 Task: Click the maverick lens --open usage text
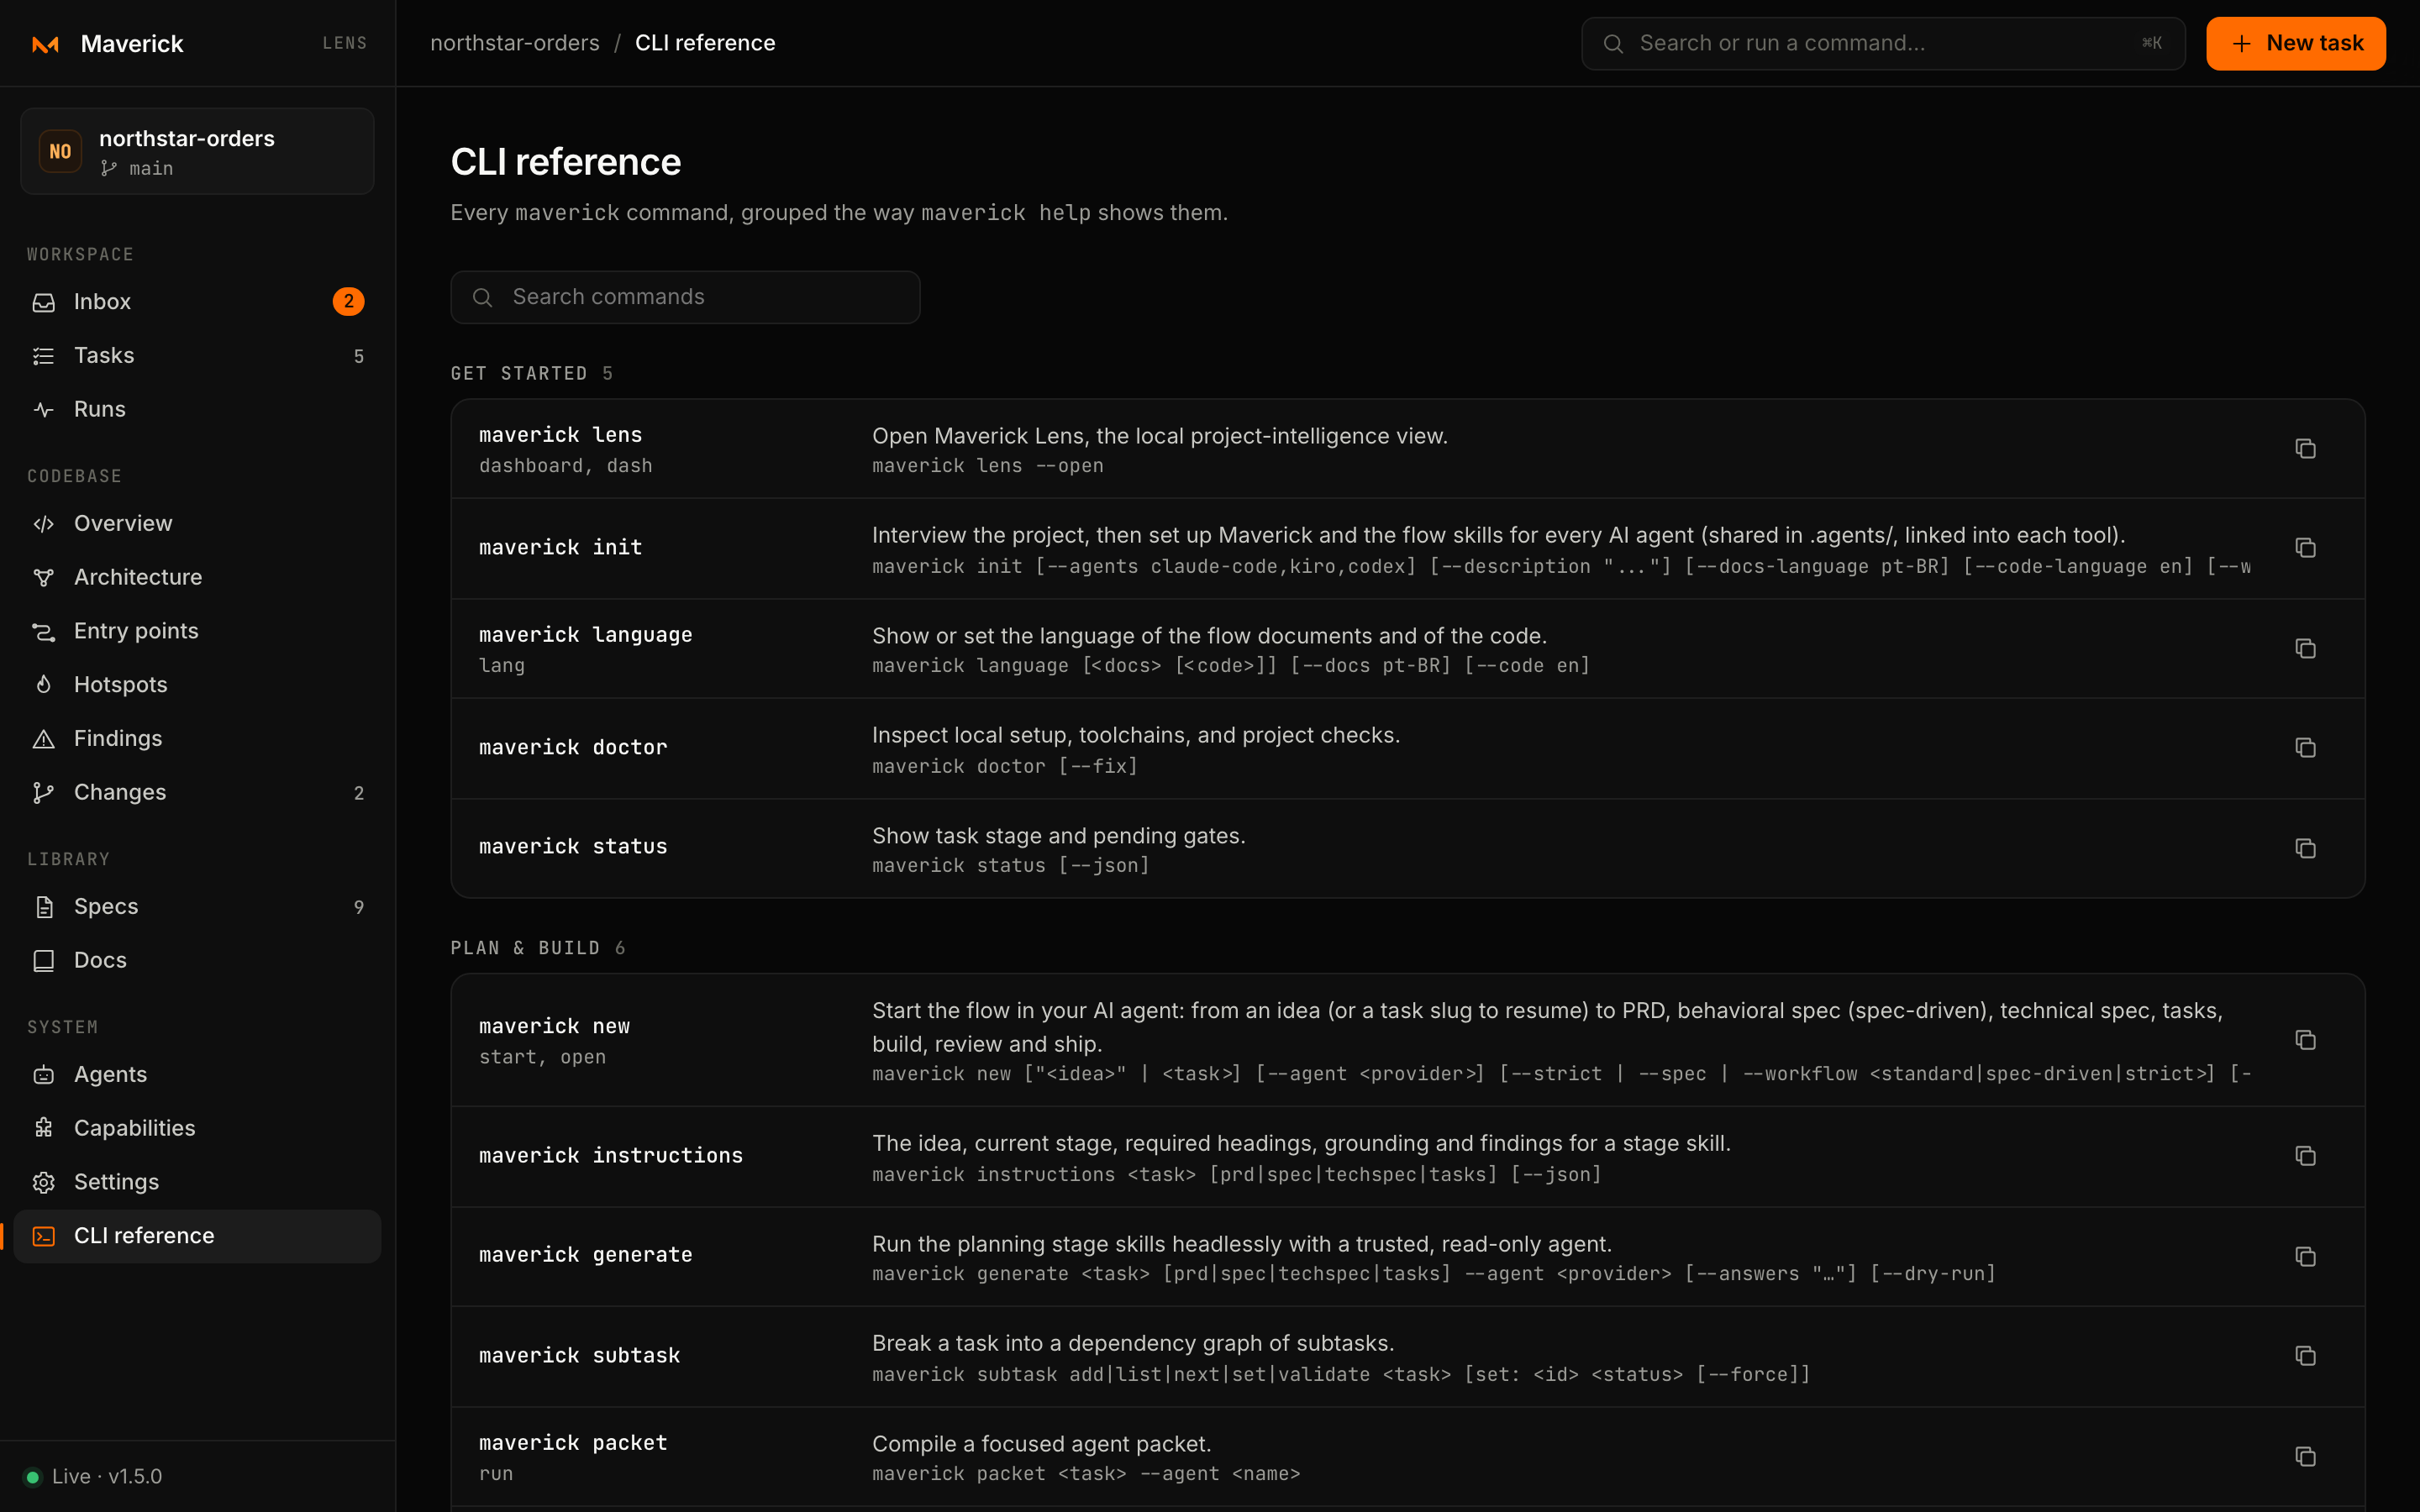(x=988, y=466)
